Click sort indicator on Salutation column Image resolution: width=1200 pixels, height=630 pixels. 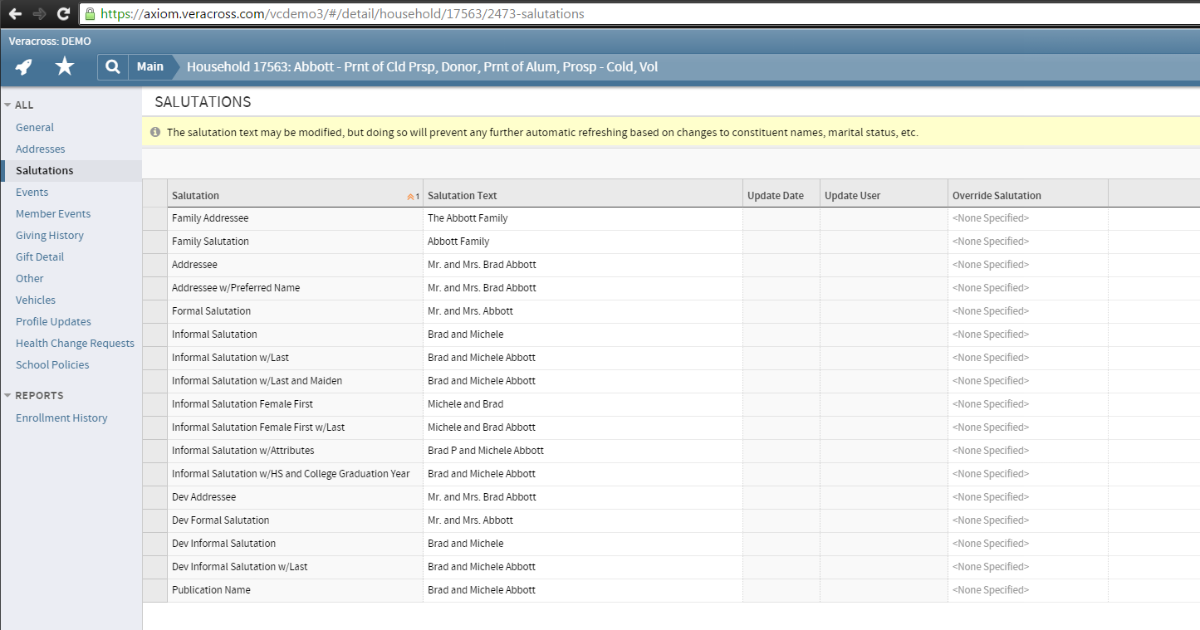[x=412, y=196]
